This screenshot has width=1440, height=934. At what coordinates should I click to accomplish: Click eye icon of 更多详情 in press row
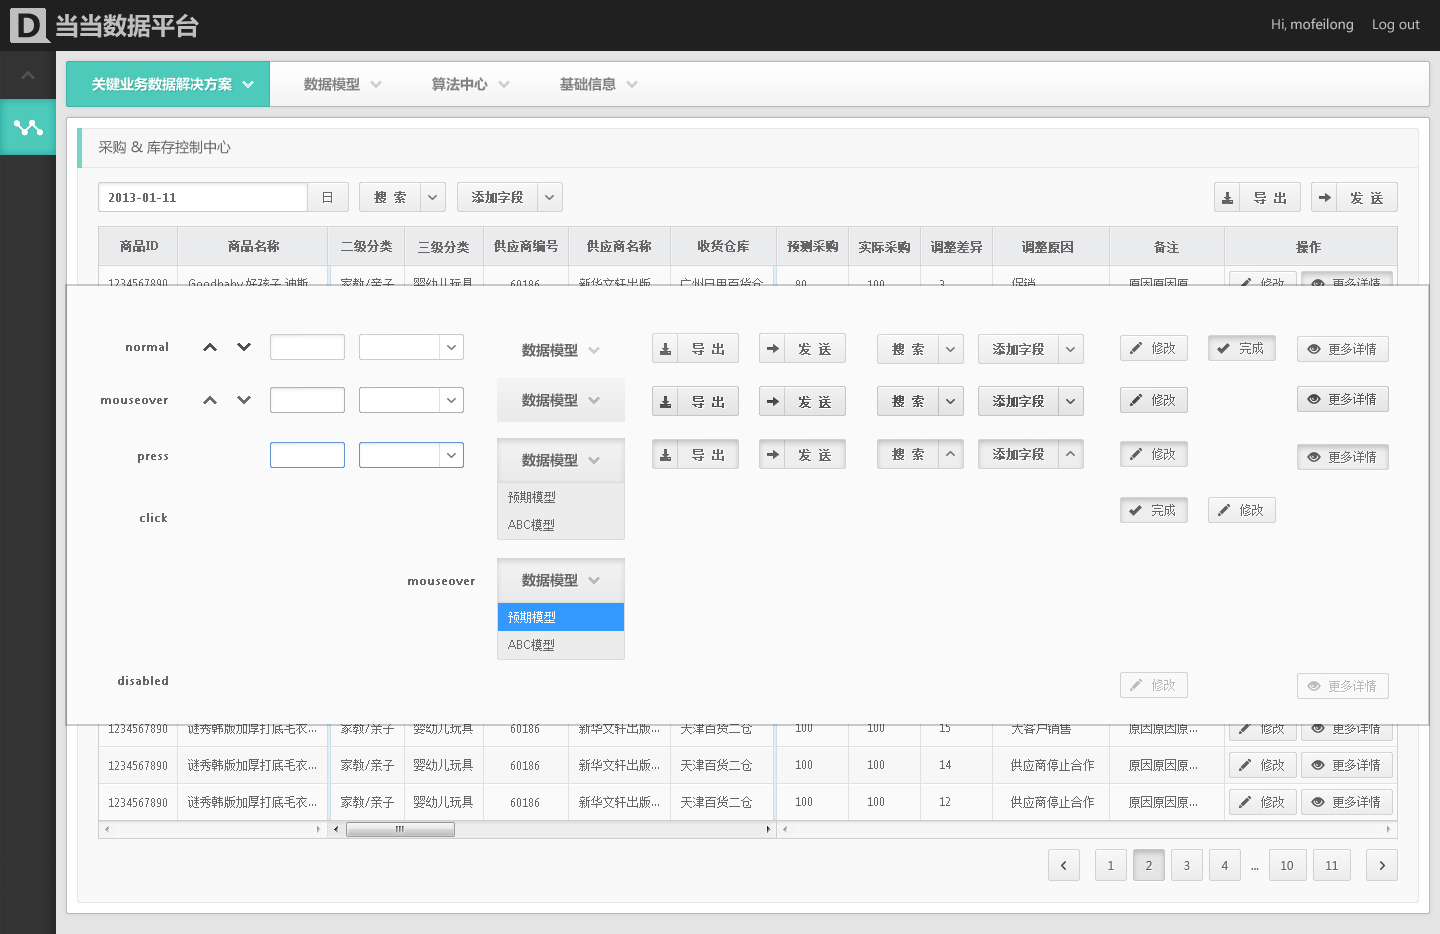(1314, 457)
